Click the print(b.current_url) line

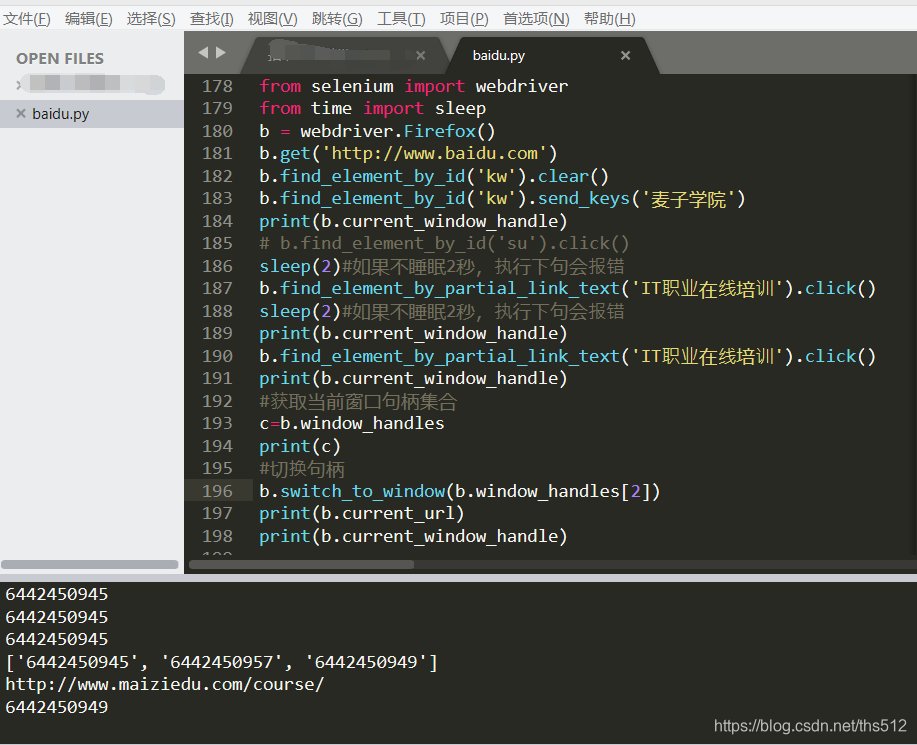click(x=361, y=513)
